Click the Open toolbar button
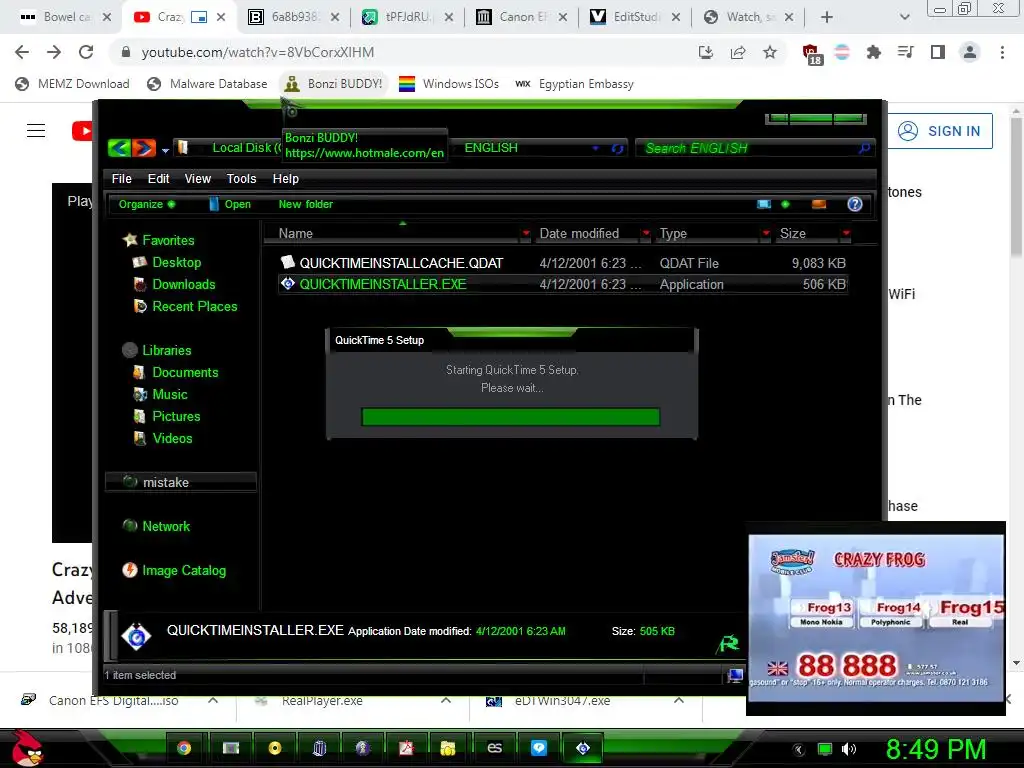The image size is (1024, 768). (230, 204)
